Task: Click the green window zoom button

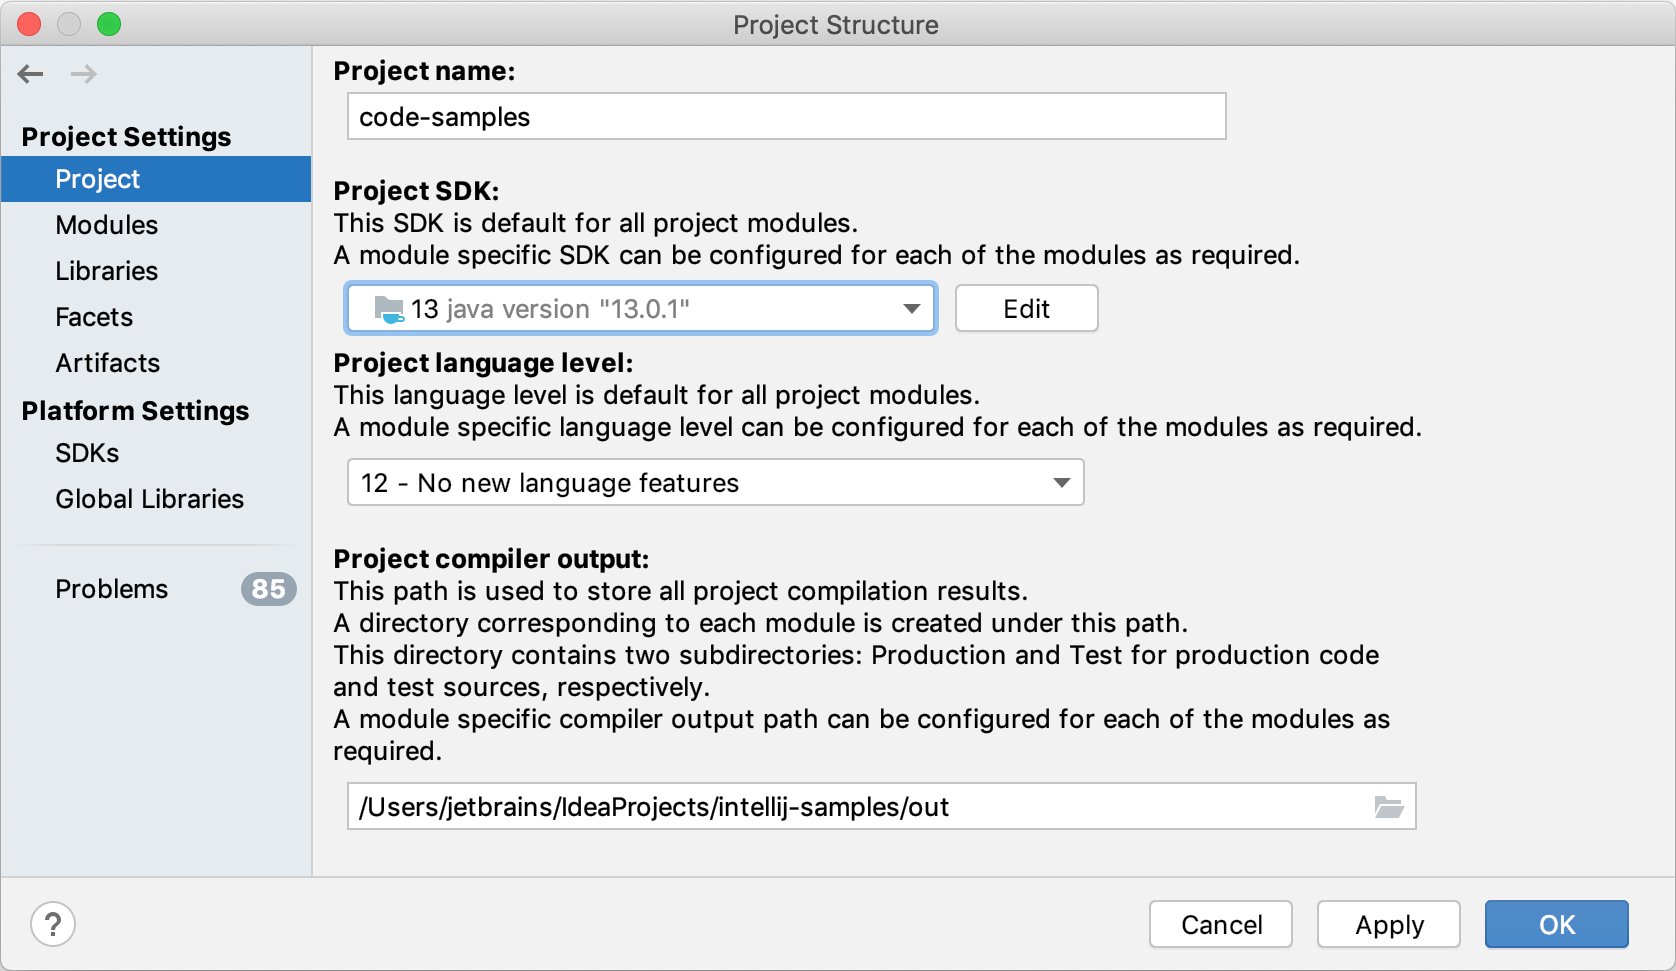Action: 109,24
